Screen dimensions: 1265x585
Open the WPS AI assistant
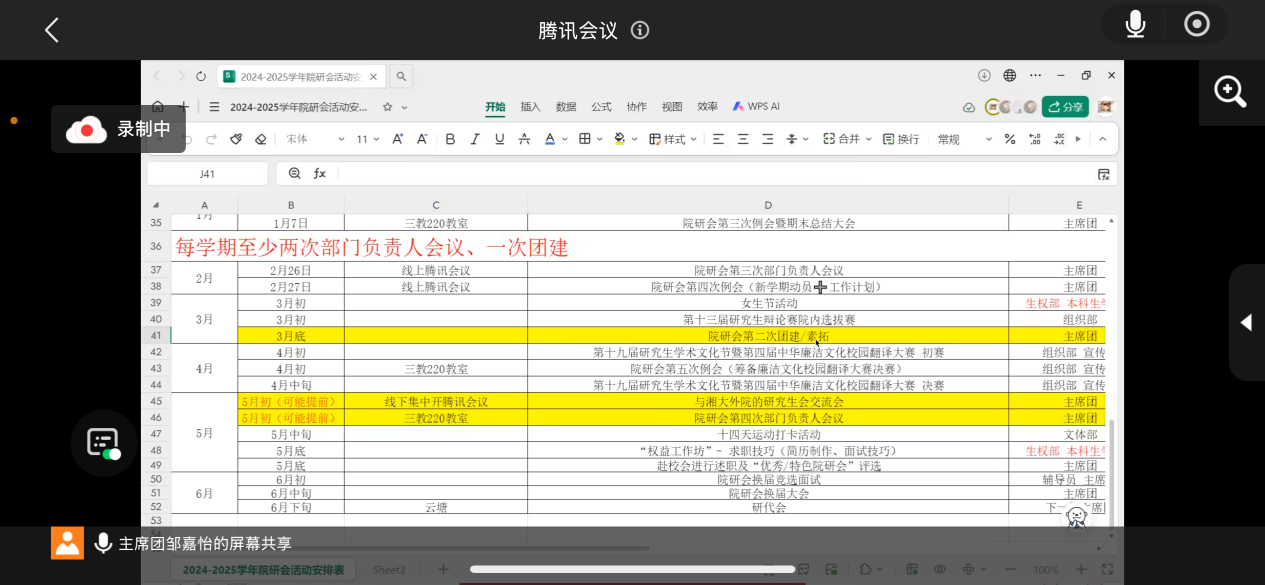pyautogui.click(x=756, y=107)
